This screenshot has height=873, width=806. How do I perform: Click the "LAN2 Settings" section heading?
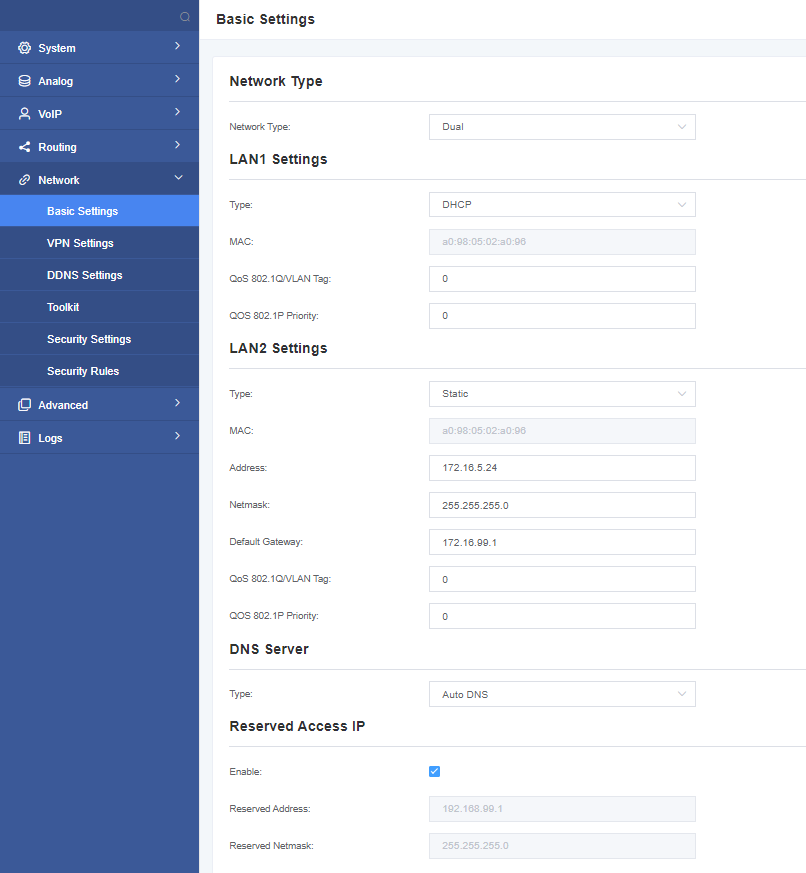[278, 349]
